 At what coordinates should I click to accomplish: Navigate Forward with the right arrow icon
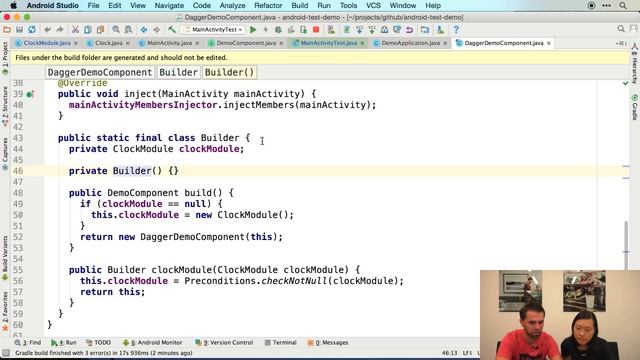[x=156, y=29]
